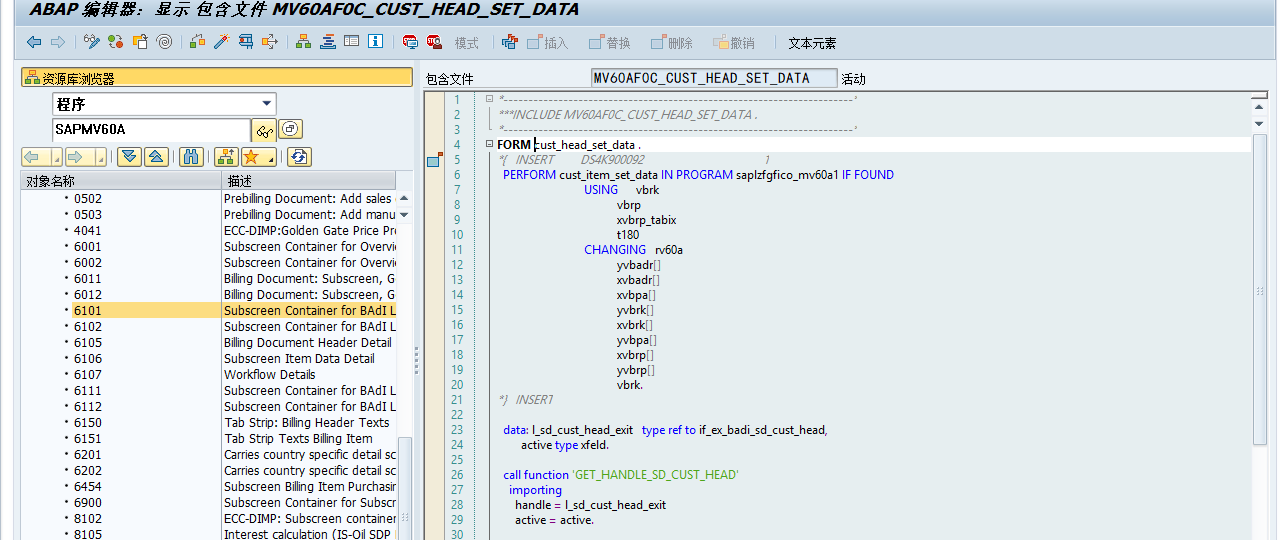Viewport: 1280px width, 540px height.
Task: Select screen 6106 Subscreen Item Data Detail
Action: [209, 359]
